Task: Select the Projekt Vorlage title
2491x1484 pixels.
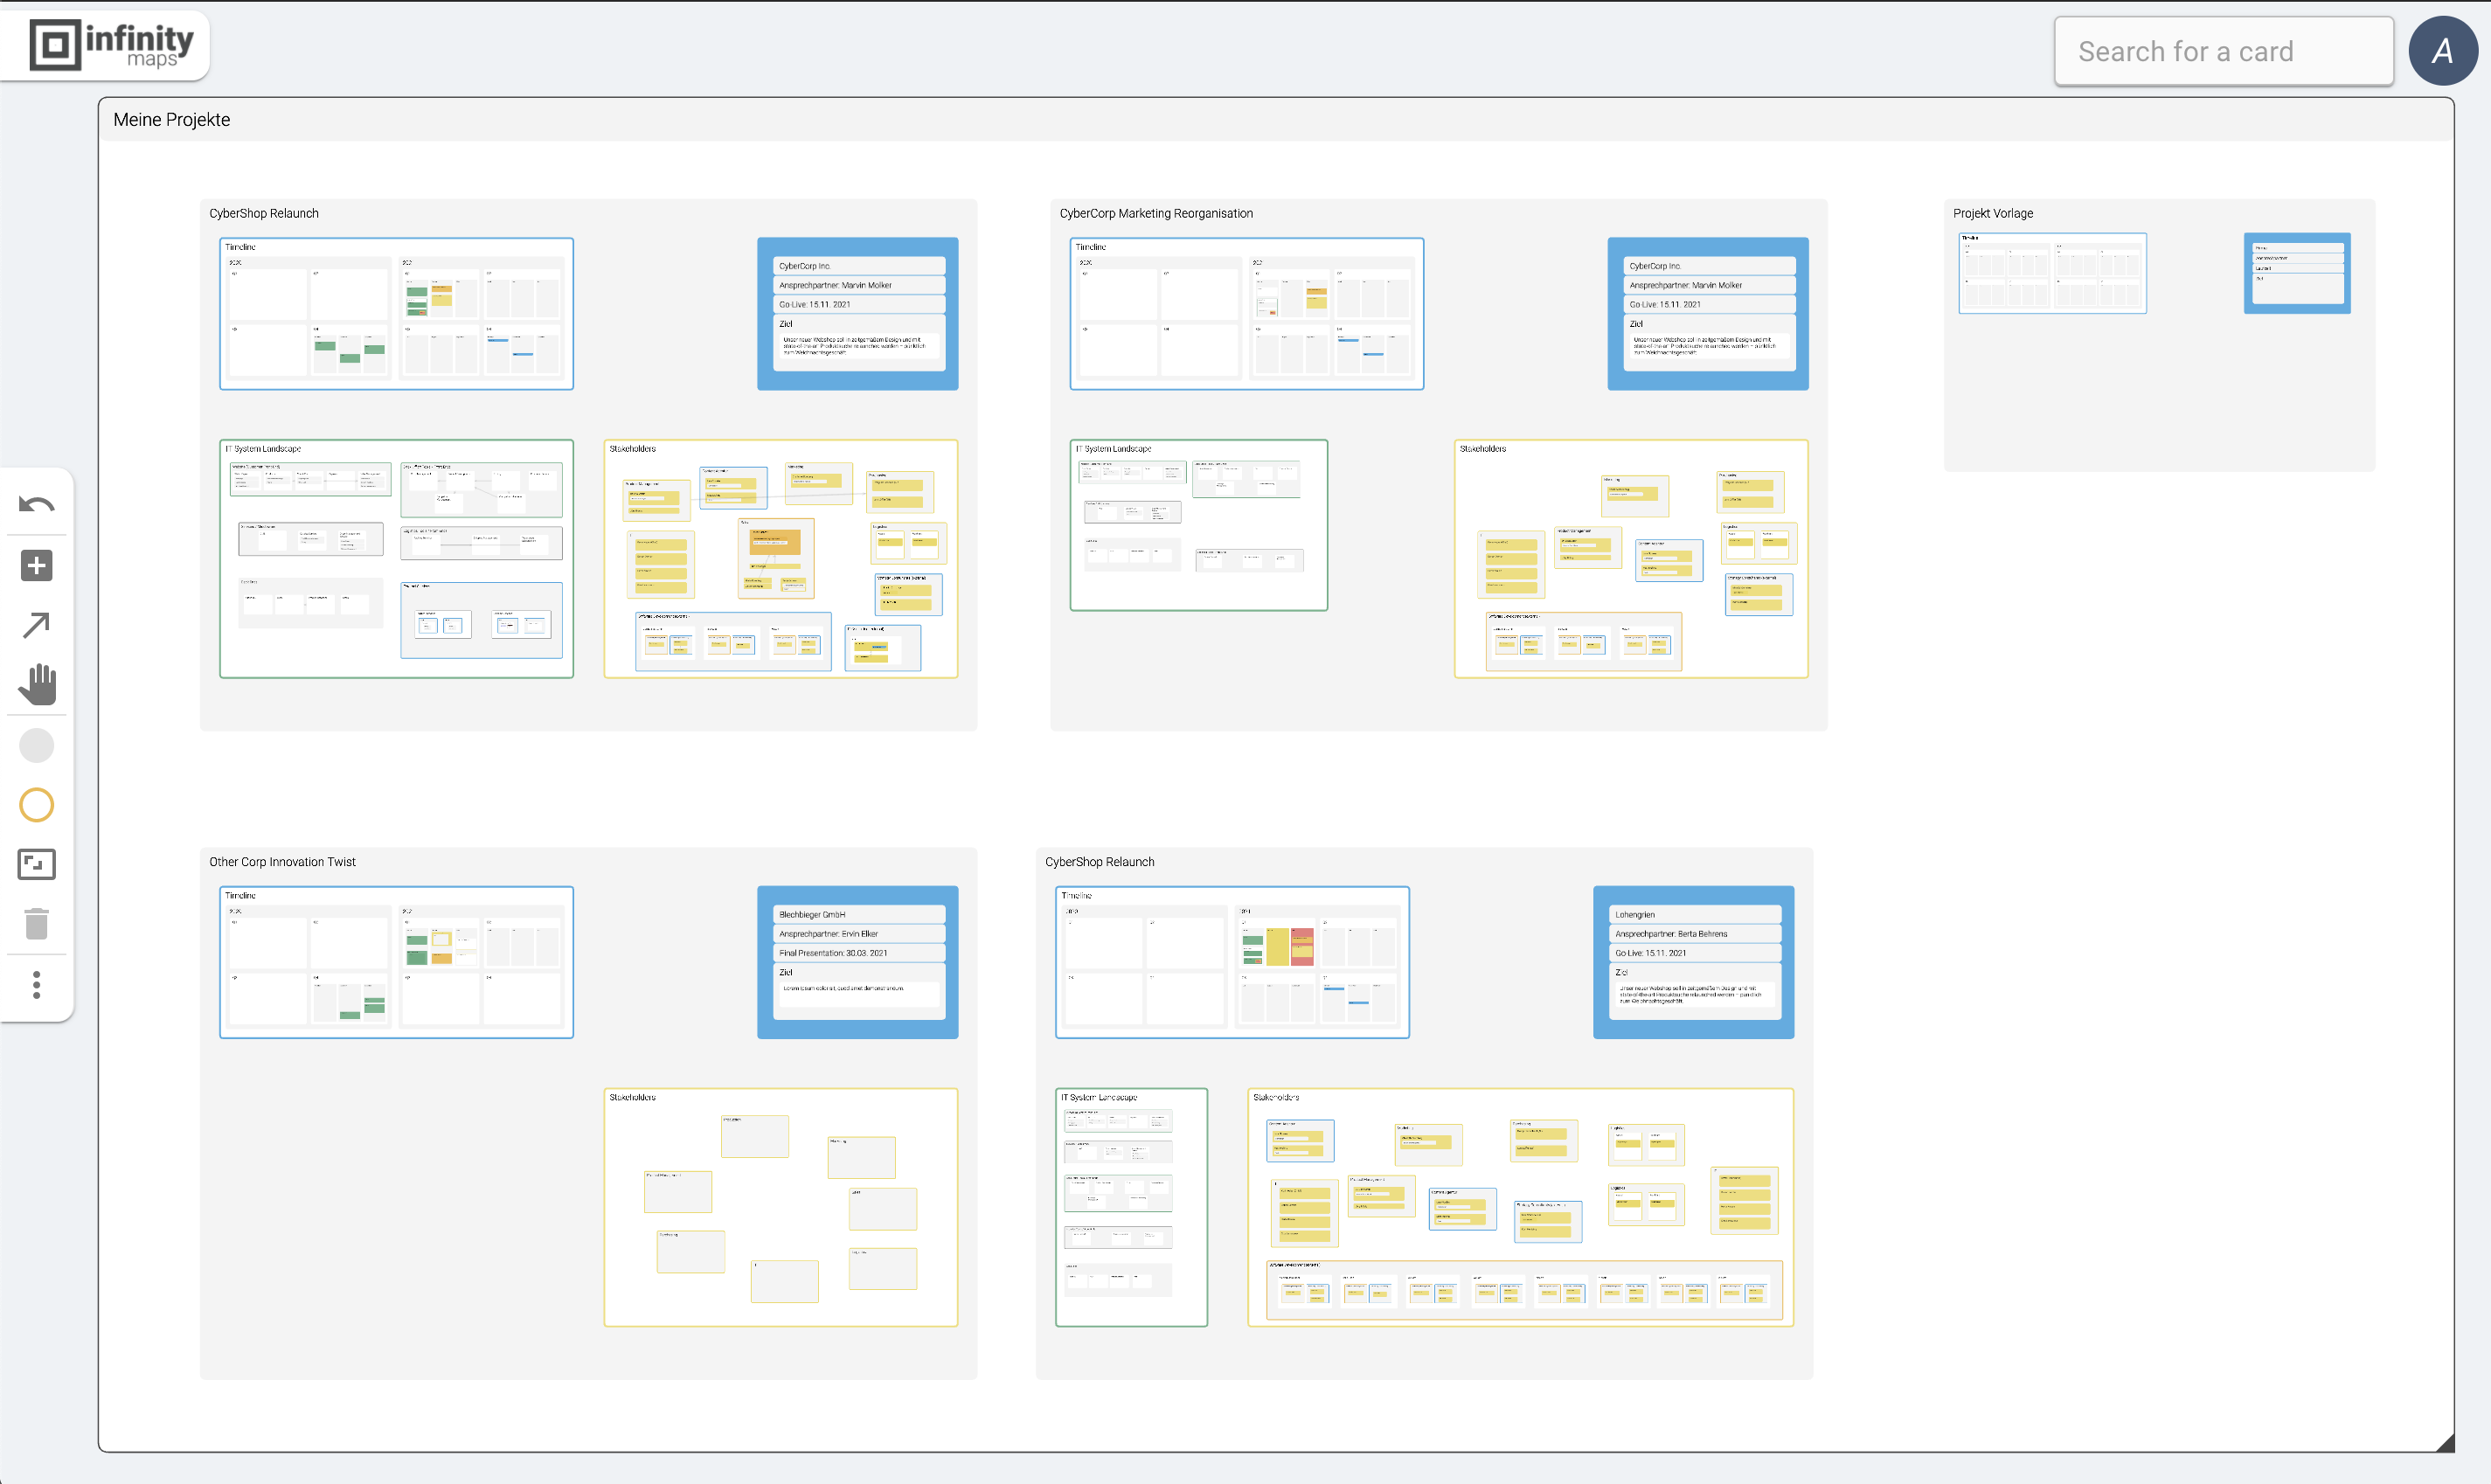Action: point(1992,213)
